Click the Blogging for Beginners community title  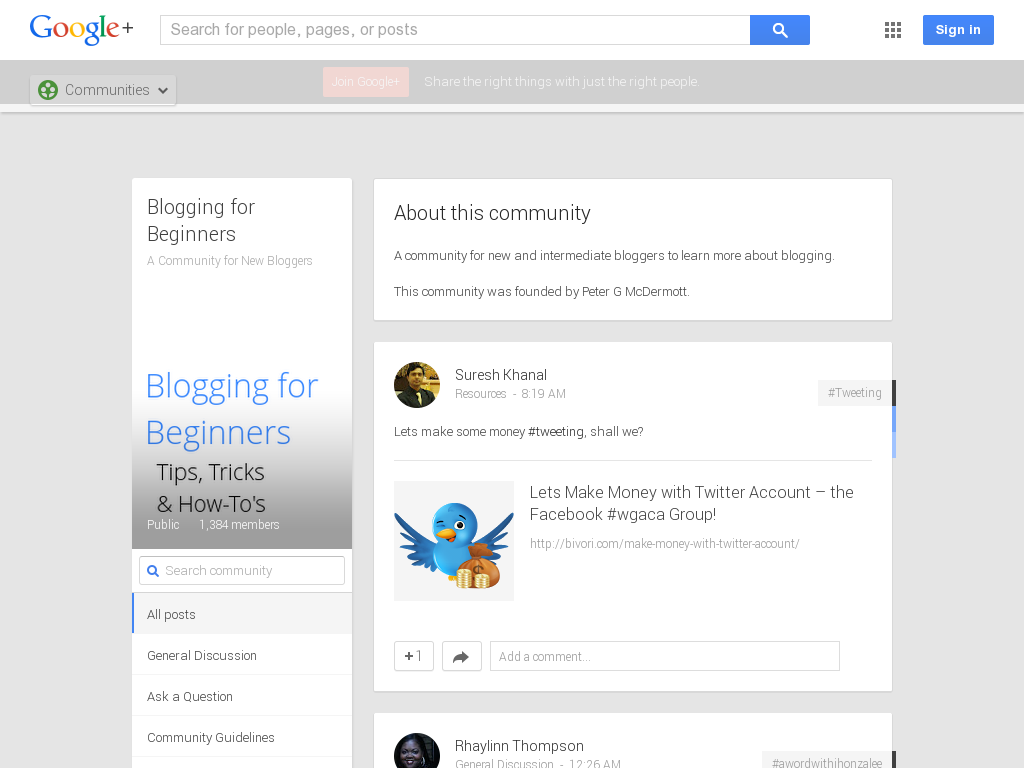tap(201, 220)
